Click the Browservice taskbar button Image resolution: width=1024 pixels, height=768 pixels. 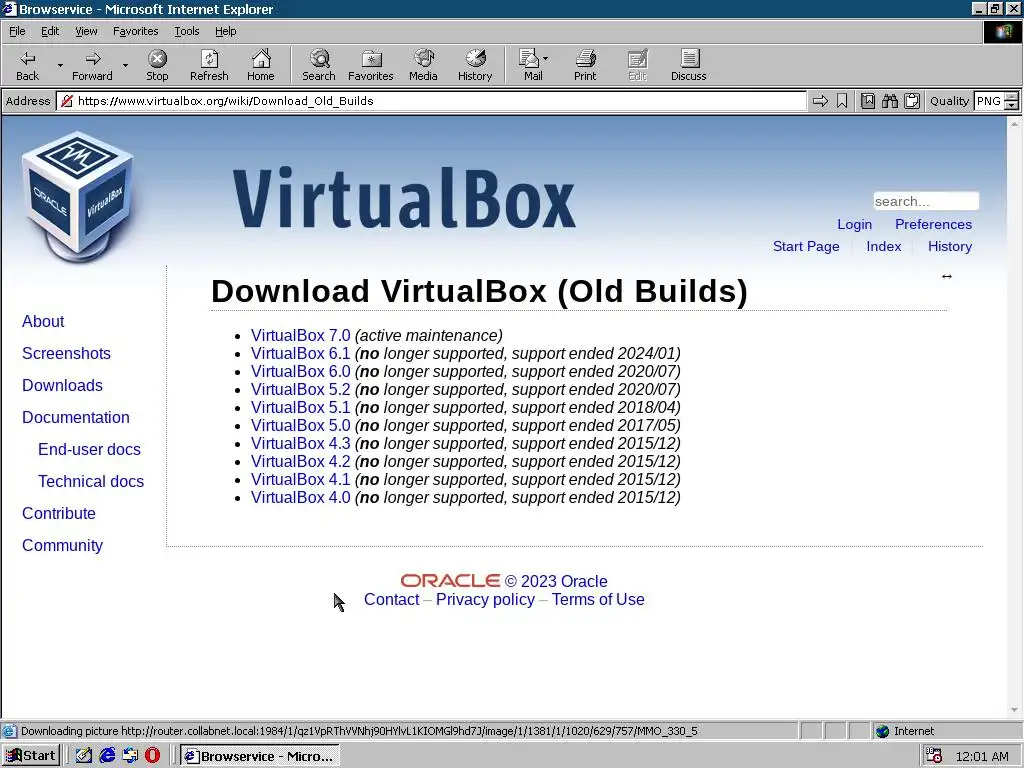259,756
